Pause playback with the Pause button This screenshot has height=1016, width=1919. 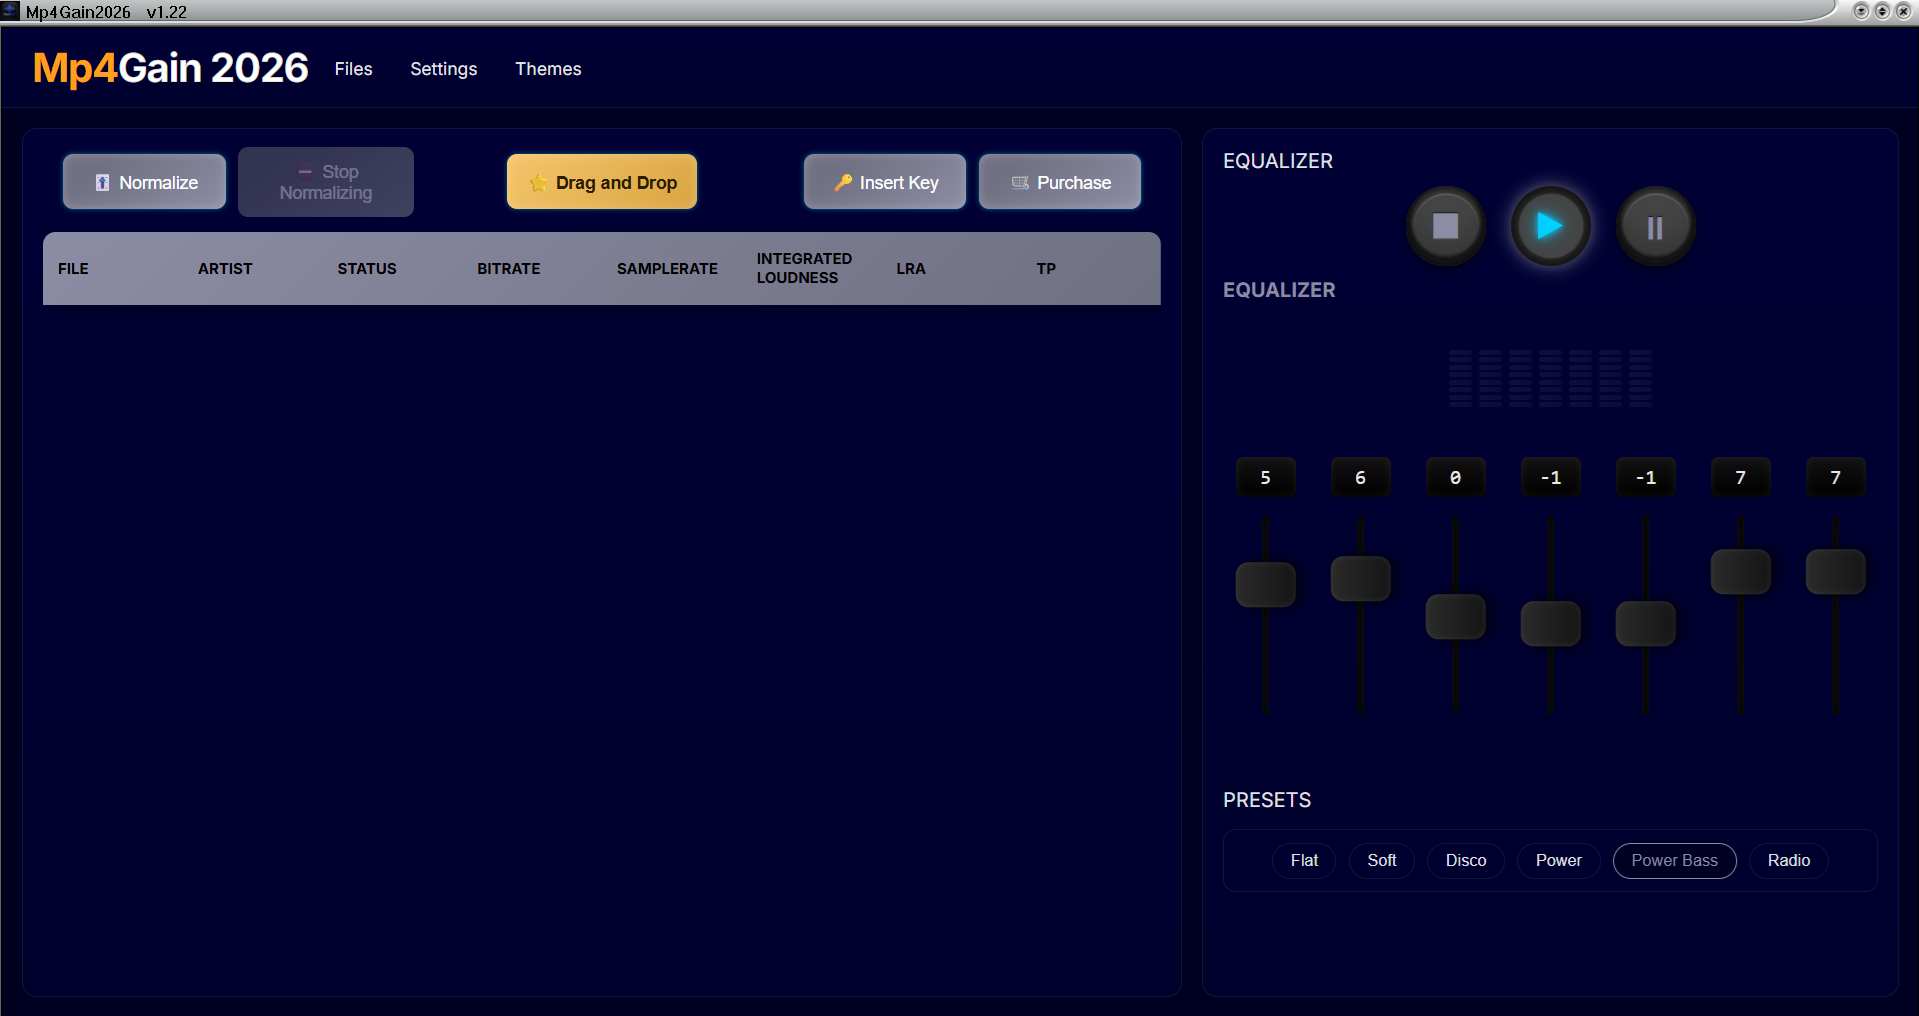(1655, 226)
